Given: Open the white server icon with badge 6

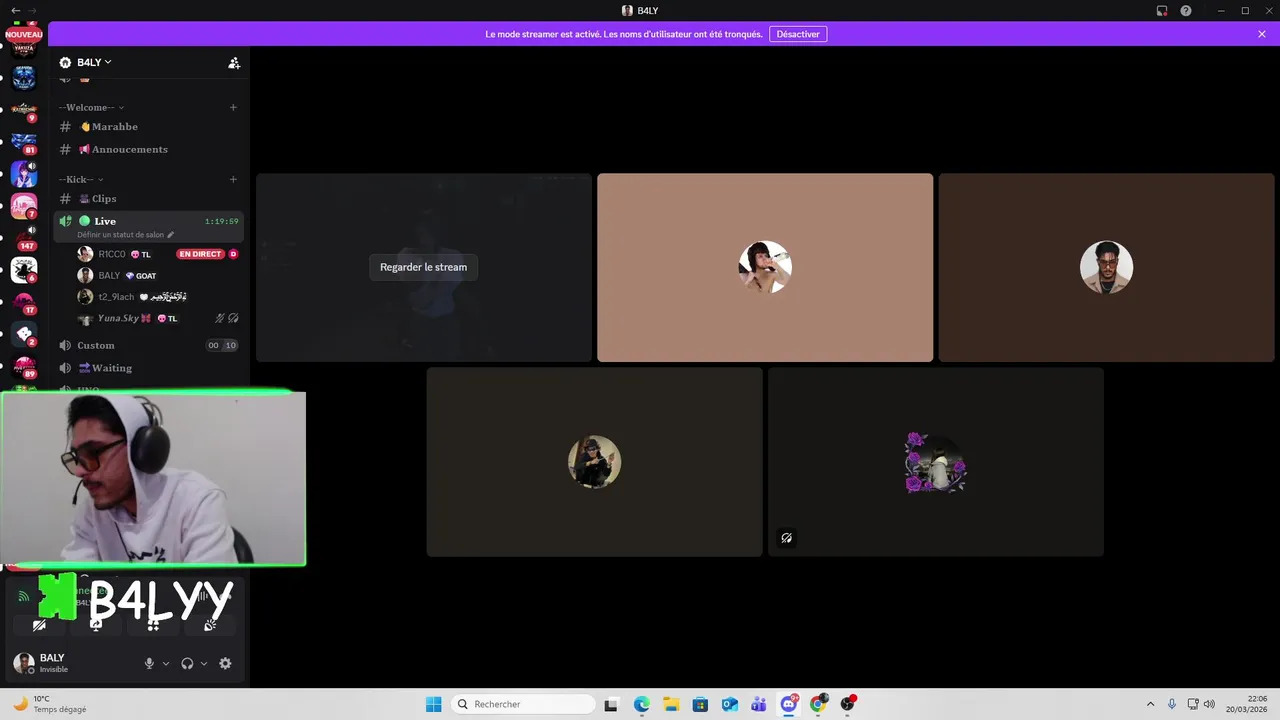Looking at the screenshot, I should [x=24, y=270].
